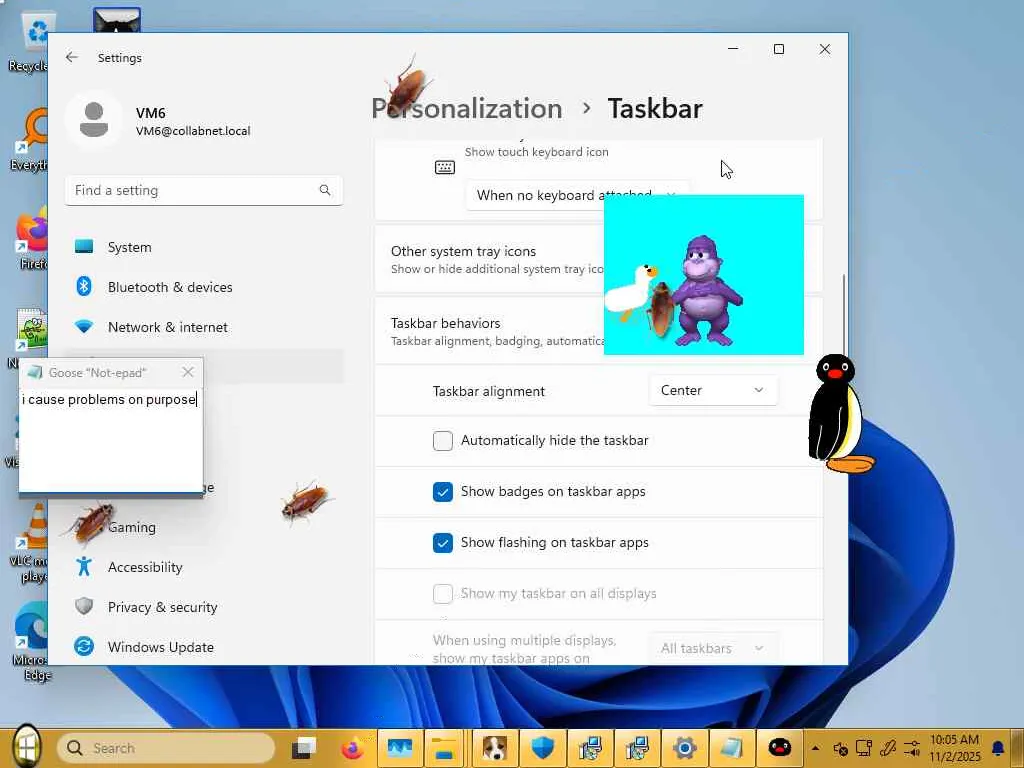The width and height of the screenshot is (1024, 768).
Task: Launch Firefox from the taskbar
Action: click(352, 748)
